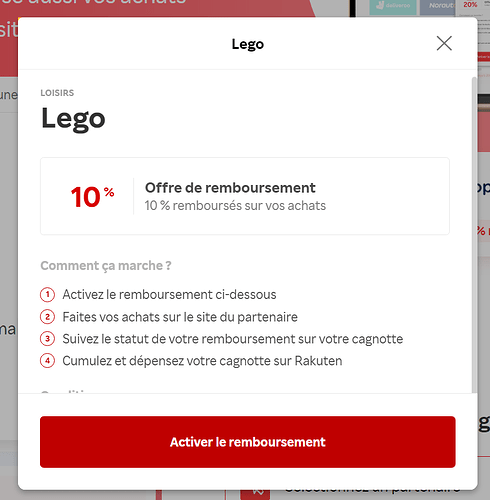Click the step 1 circled number icon
Image resolution: width=490 pixels, height=500 pixels.
coord(47,295)
